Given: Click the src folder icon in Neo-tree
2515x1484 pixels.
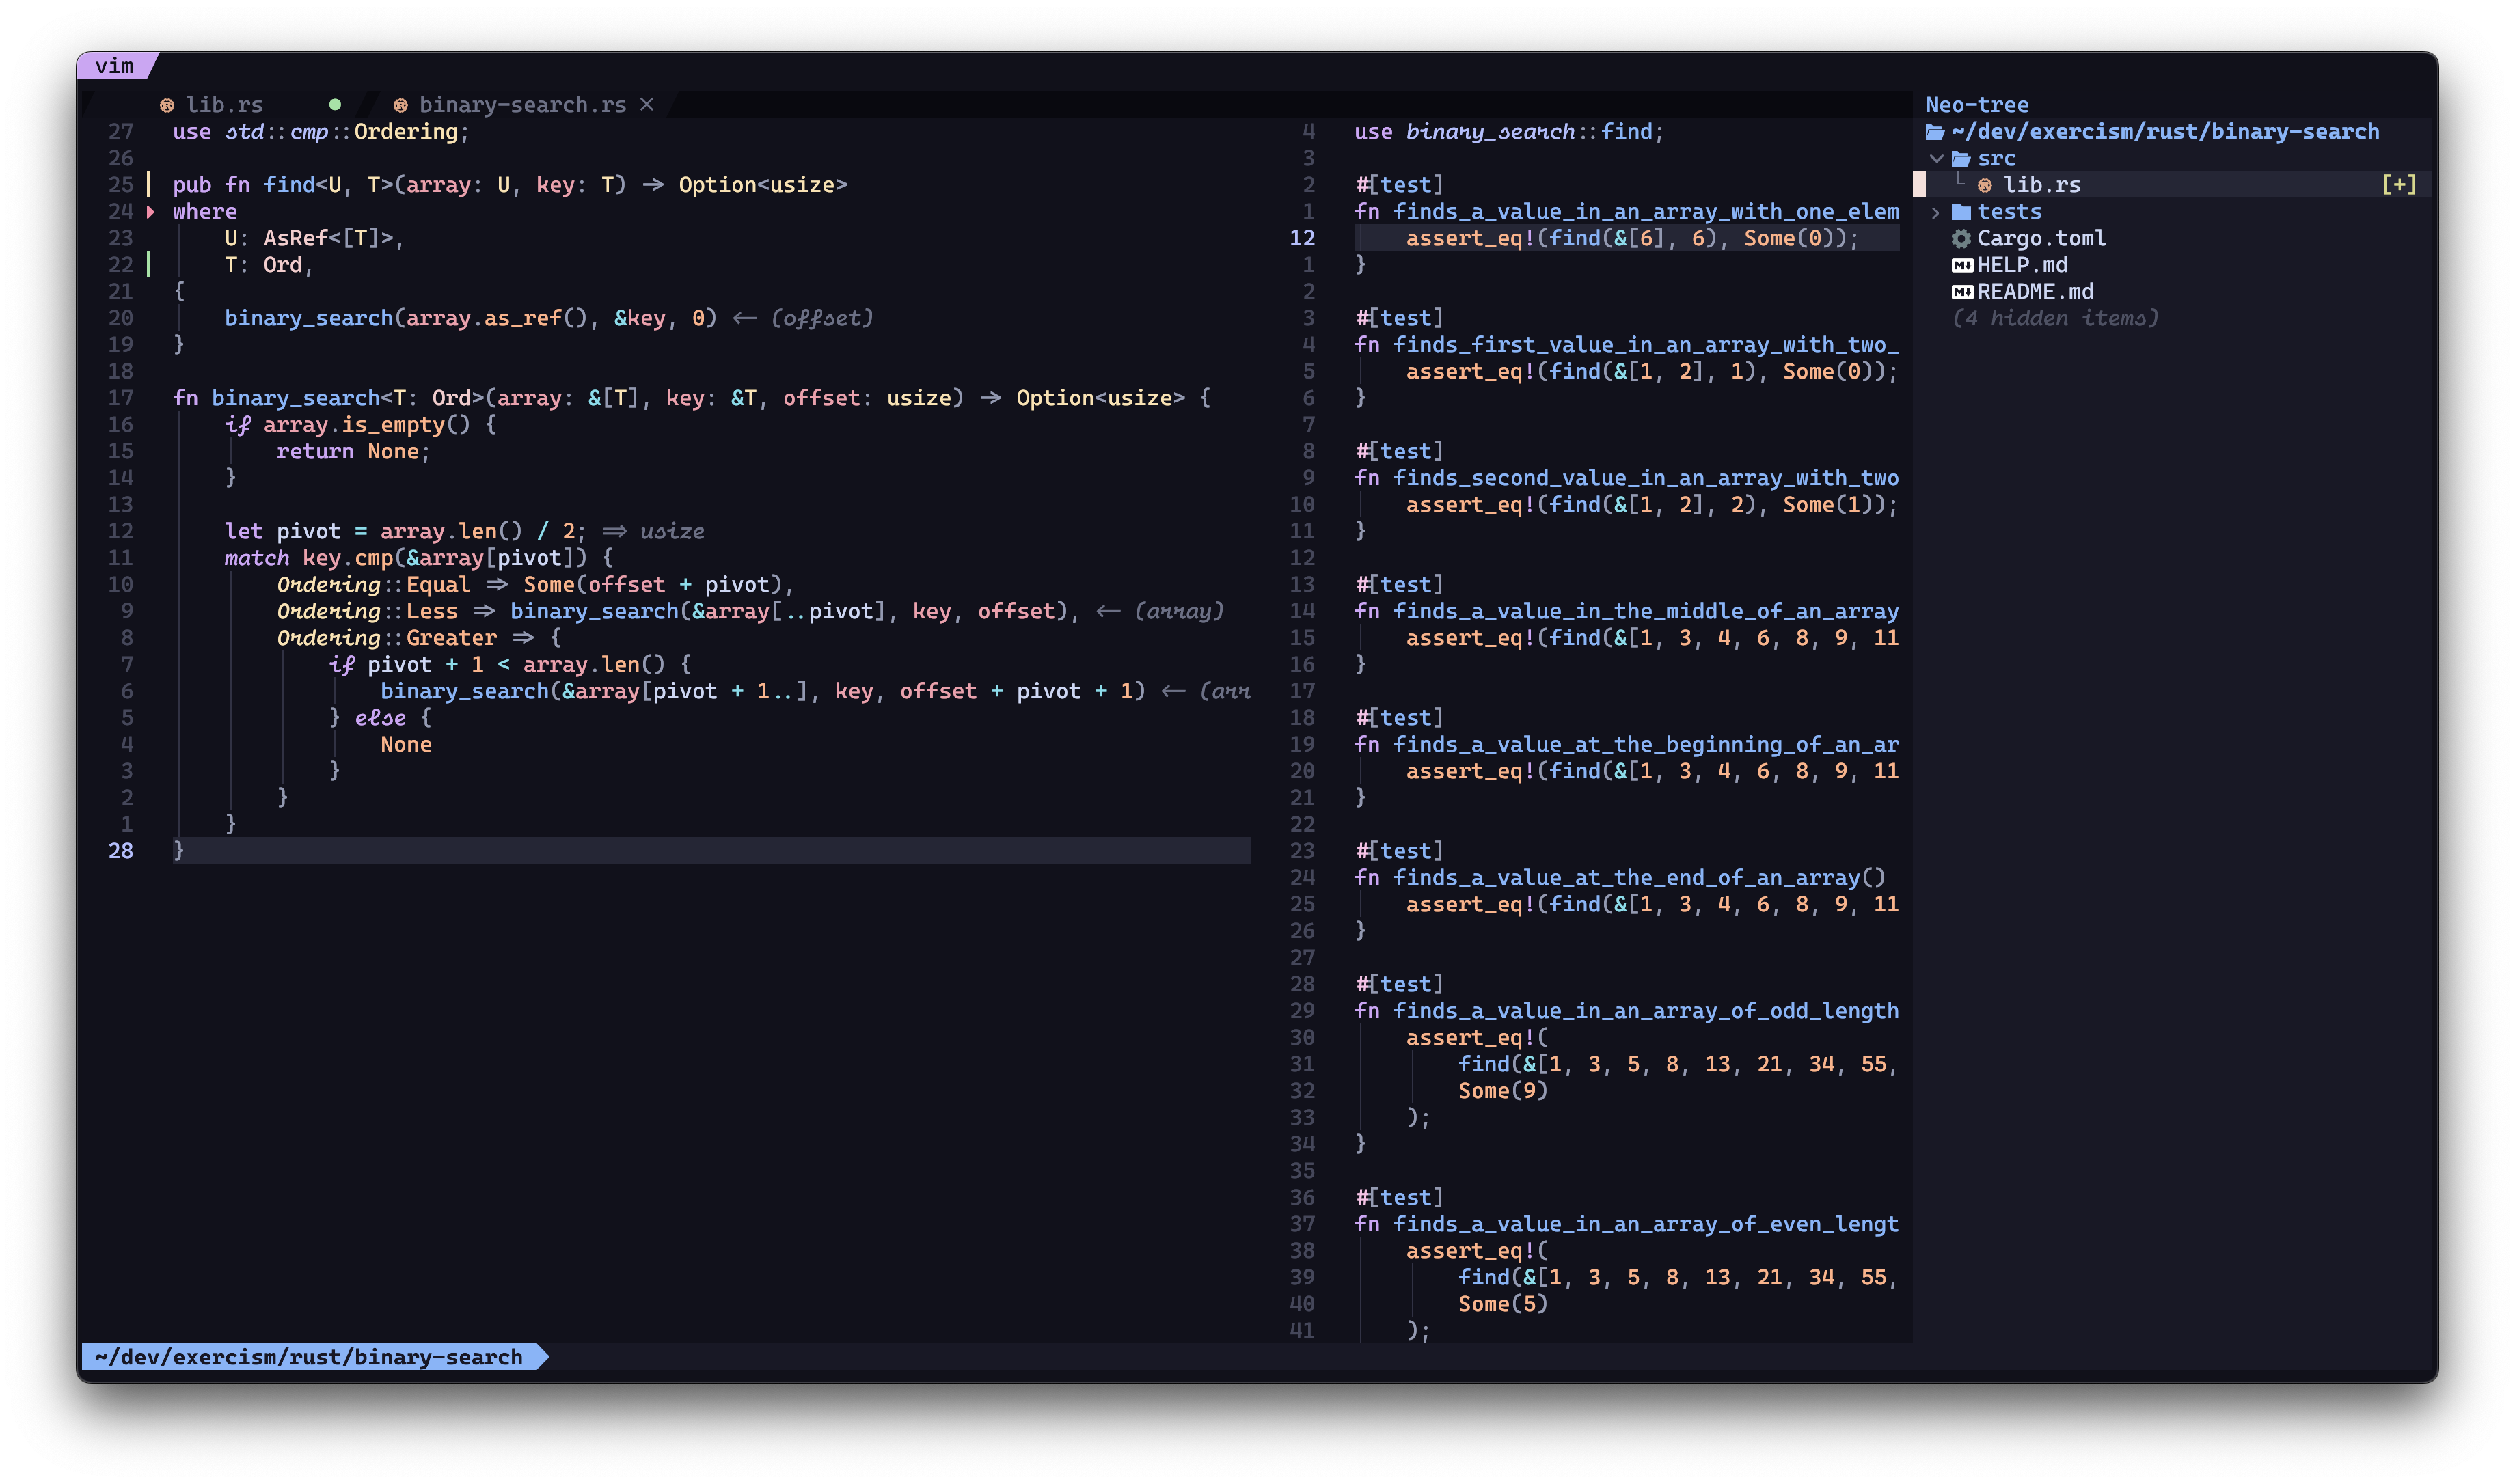Looking at the screenshot, I should pos(1961,158).
